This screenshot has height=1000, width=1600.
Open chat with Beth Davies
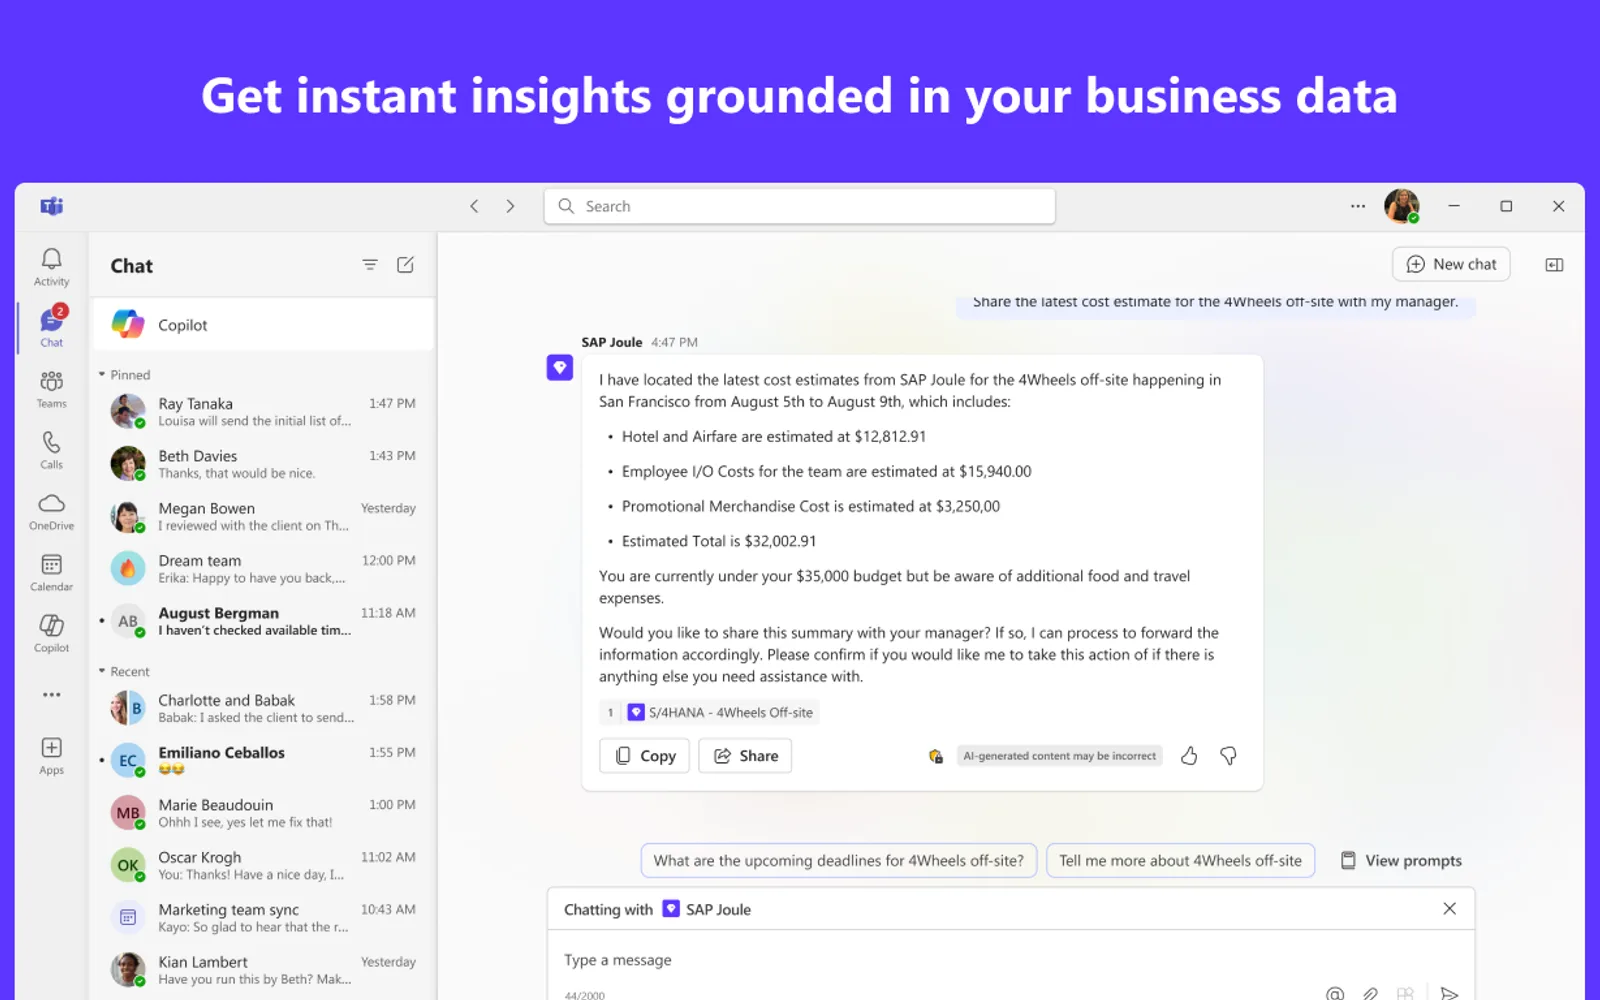264,464
